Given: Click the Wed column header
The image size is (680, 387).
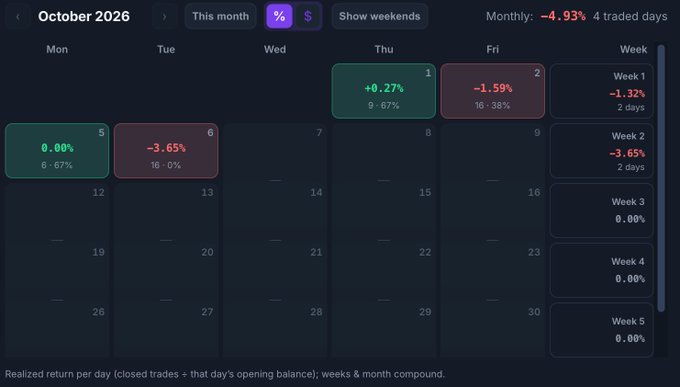Looking at the screenshot, I should pos(275,49).
